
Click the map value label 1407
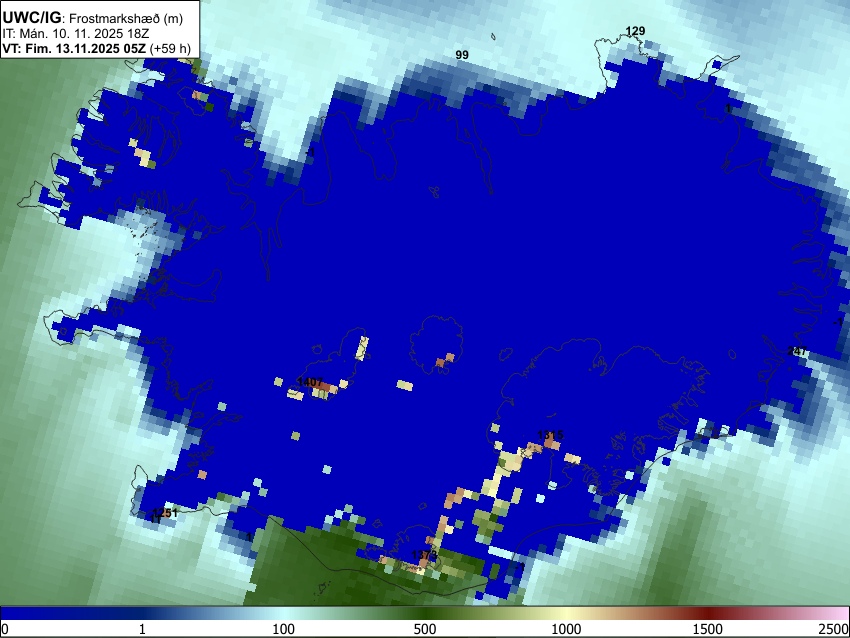pyautogui.click(x=310, y=382)
